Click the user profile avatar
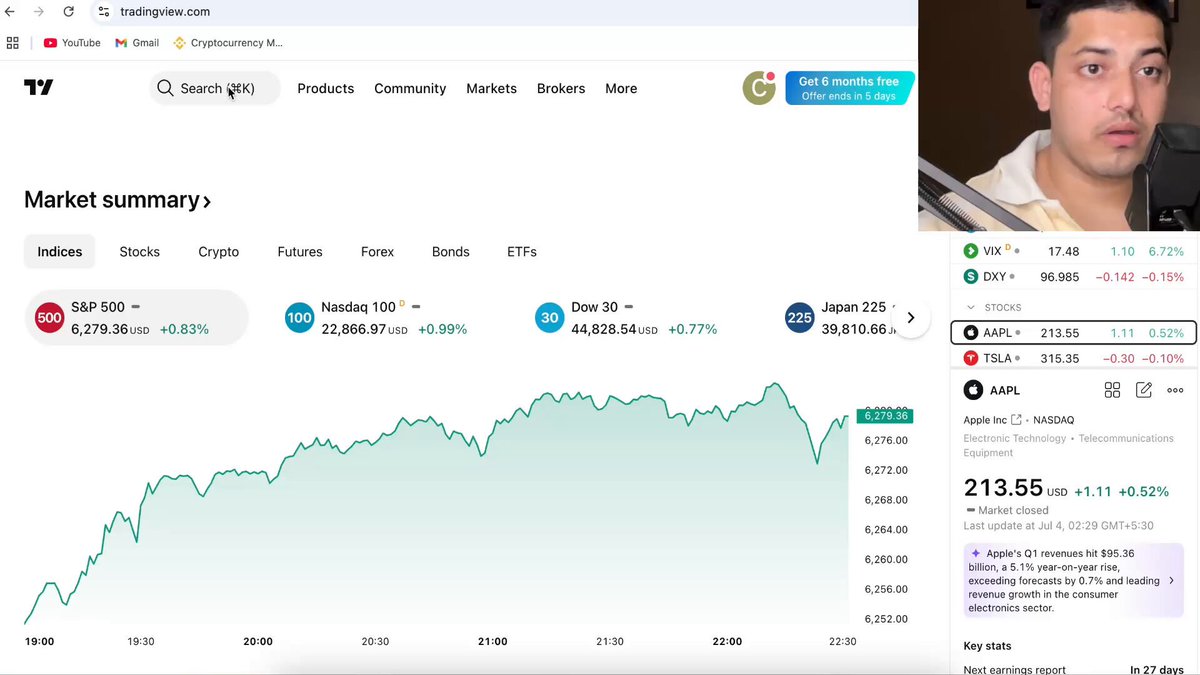The height and width of the screenshot is (675, 1200). pyautogui.click(x=759, y=88)
